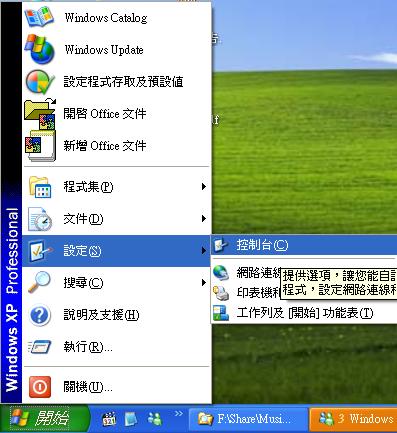The width and height of the screenshot is (397, 433).
Task: Expand the 設定(S) submenu arrow
Action: coord(204,251)
